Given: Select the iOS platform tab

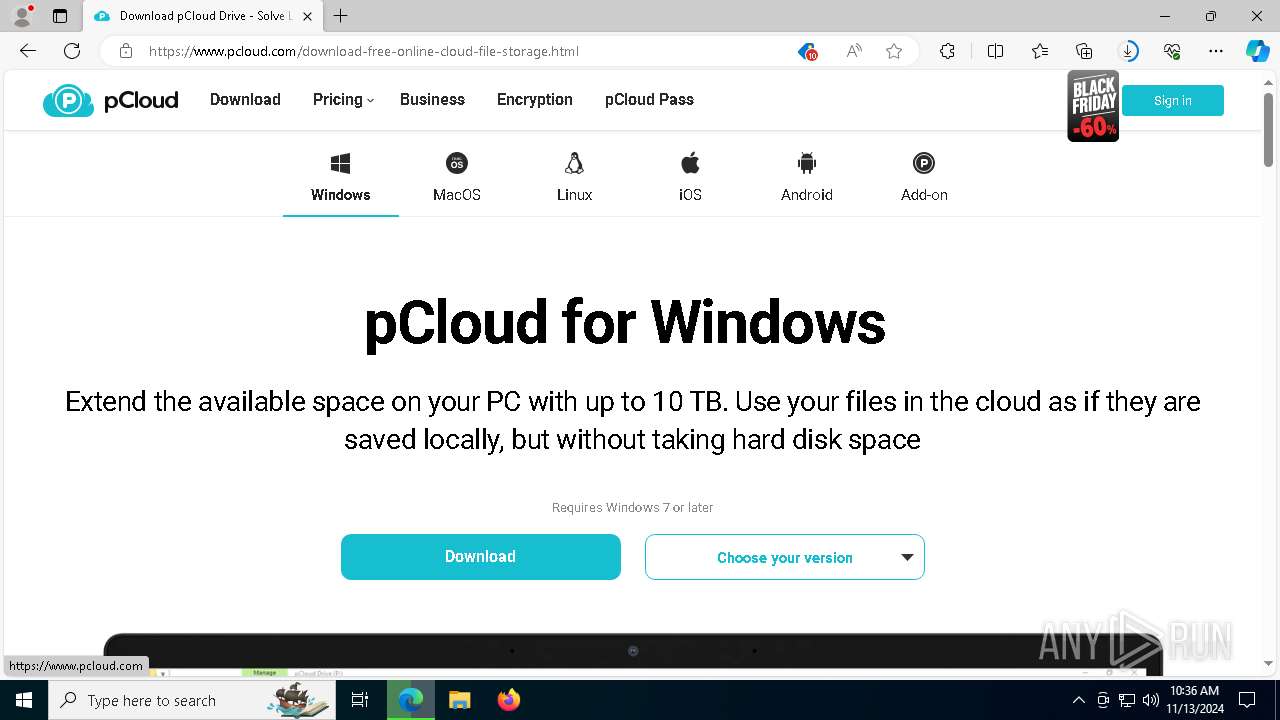Looking at the screenshot, I should tap(690, 178).
